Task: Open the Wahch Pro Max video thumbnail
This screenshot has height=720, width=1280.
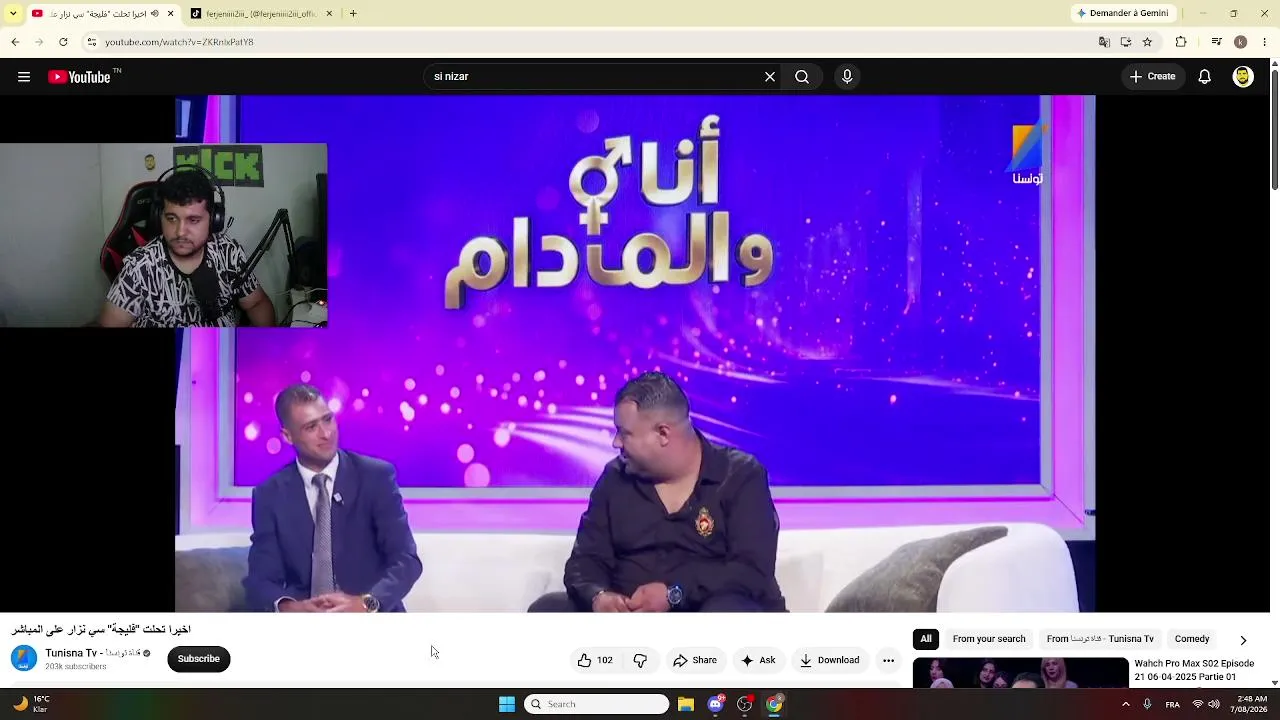Action: pos(1020,672)
